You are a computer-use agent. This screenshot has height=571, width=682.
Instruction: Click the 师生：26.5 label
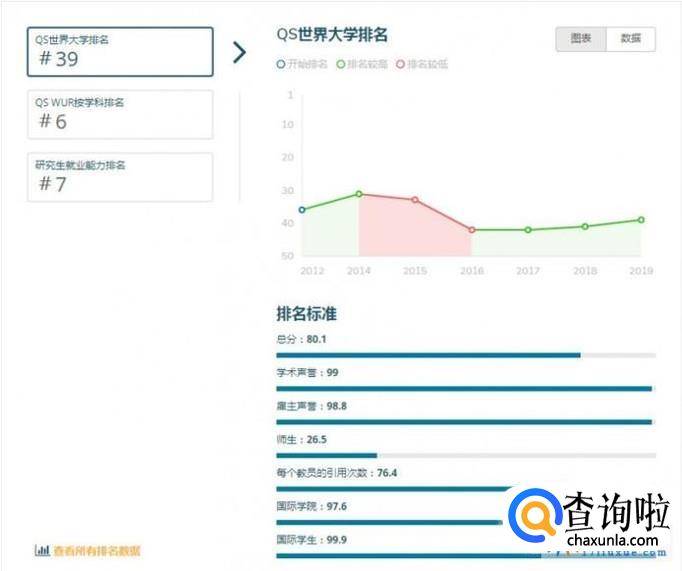(301, 440)
